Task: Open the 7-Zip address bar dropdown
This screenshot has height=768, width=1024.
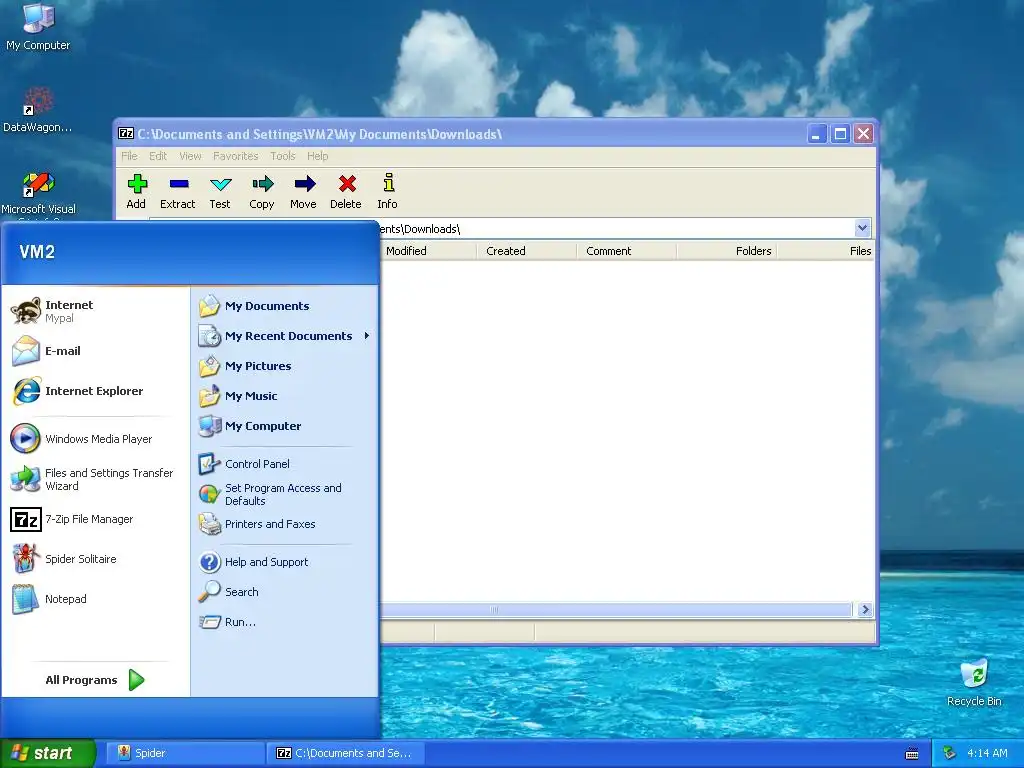Action: pyautogui.click(x=862, y=228)
